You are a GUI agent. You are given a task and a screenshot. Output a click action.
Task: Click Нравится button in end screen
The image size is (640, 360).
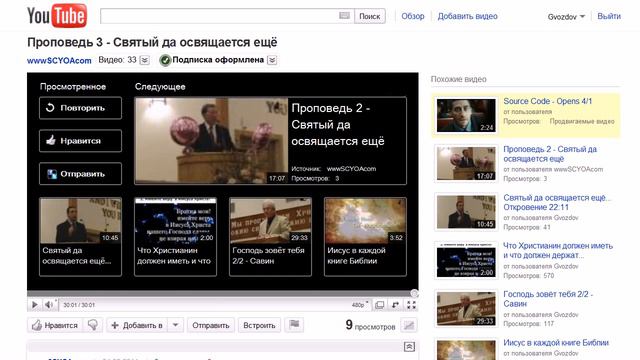(80, 141)
